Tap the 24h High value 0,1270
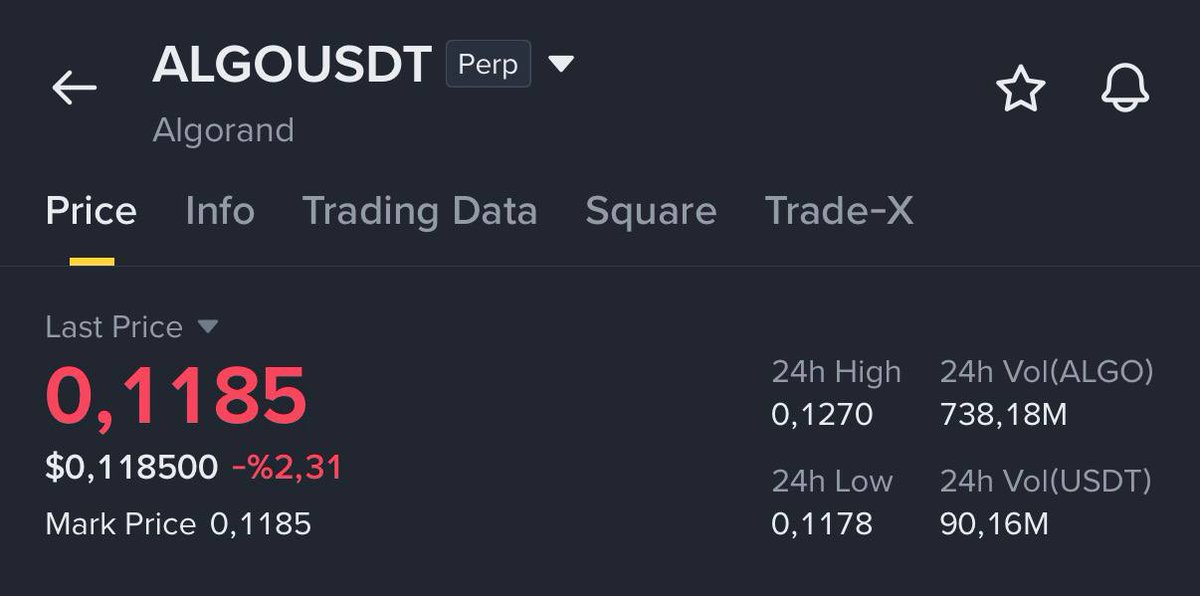Screen dimensions: 1200x596 tap(822, 414)
